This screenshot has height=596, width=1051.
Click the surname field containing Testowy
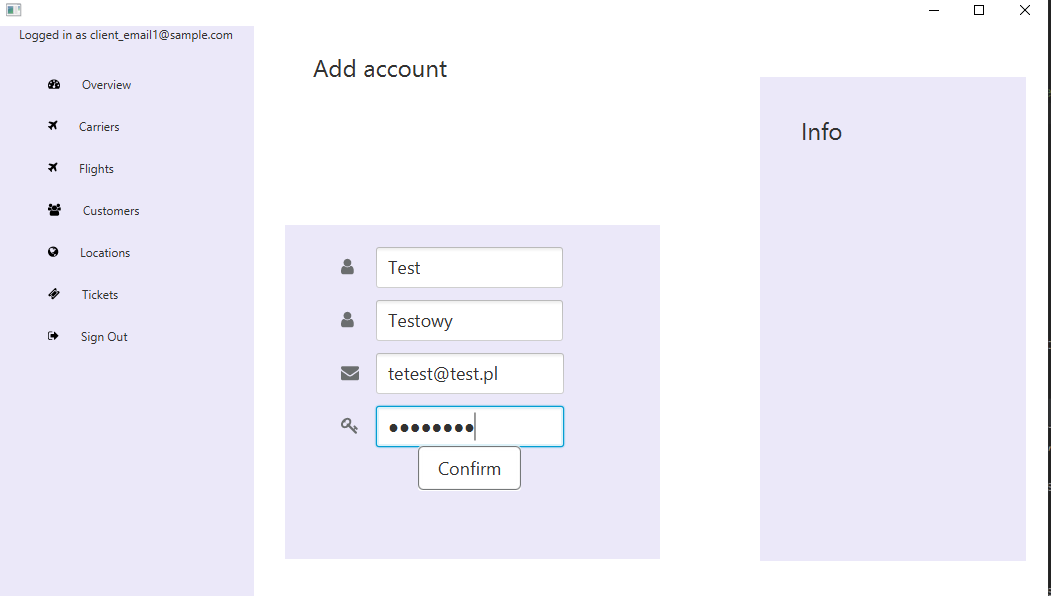point(469,320)
